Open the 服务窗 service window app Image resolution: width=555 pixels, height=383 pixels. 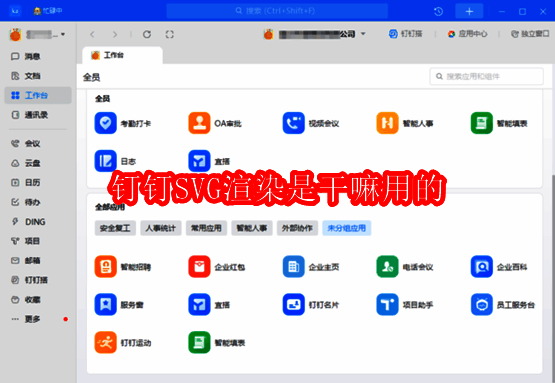119,304
